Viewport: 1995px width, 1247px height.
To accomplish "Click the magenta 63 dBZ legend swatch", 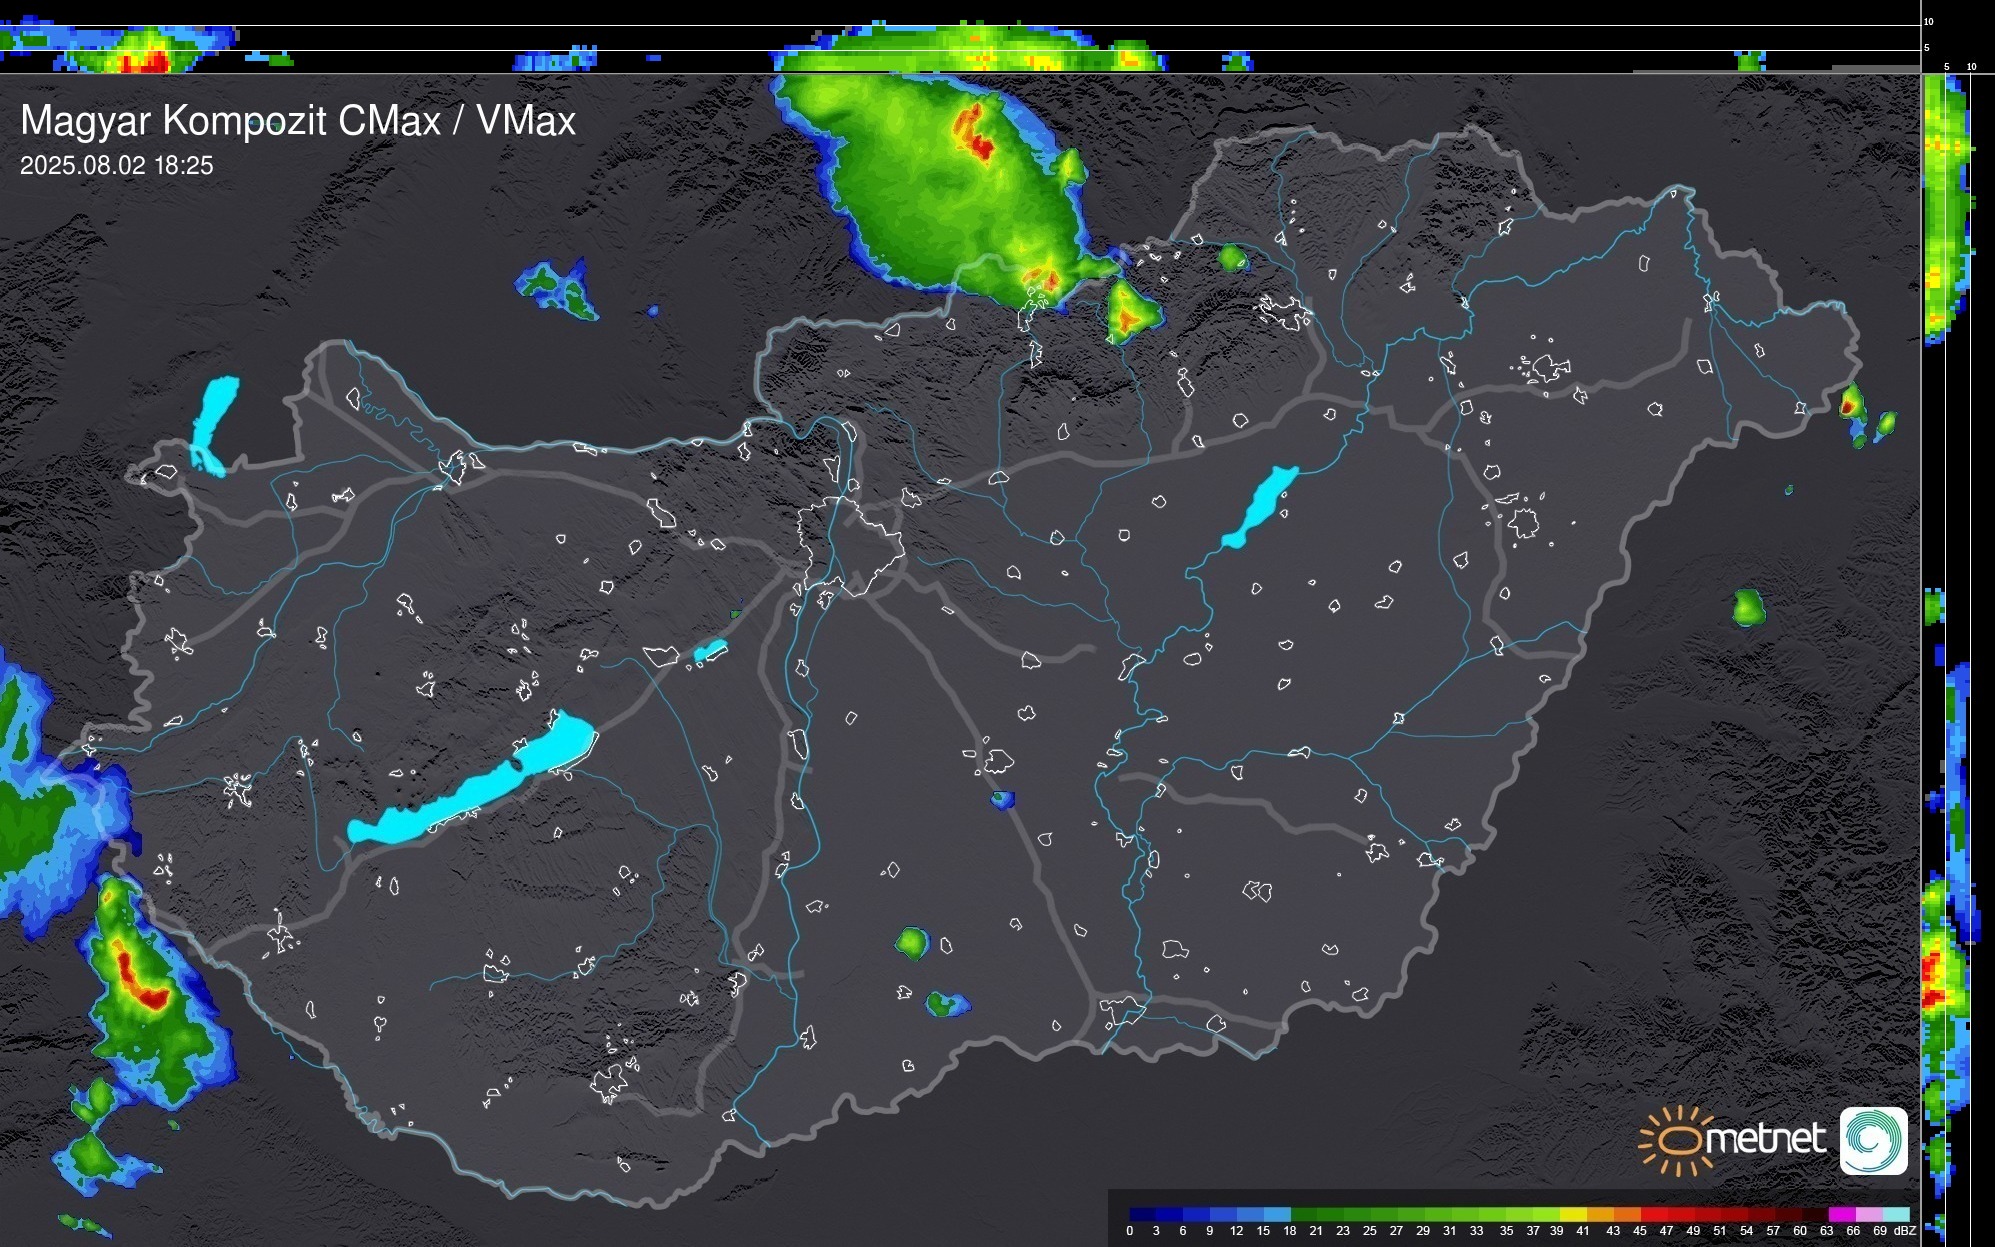I will click(x=1841, y=1214).
